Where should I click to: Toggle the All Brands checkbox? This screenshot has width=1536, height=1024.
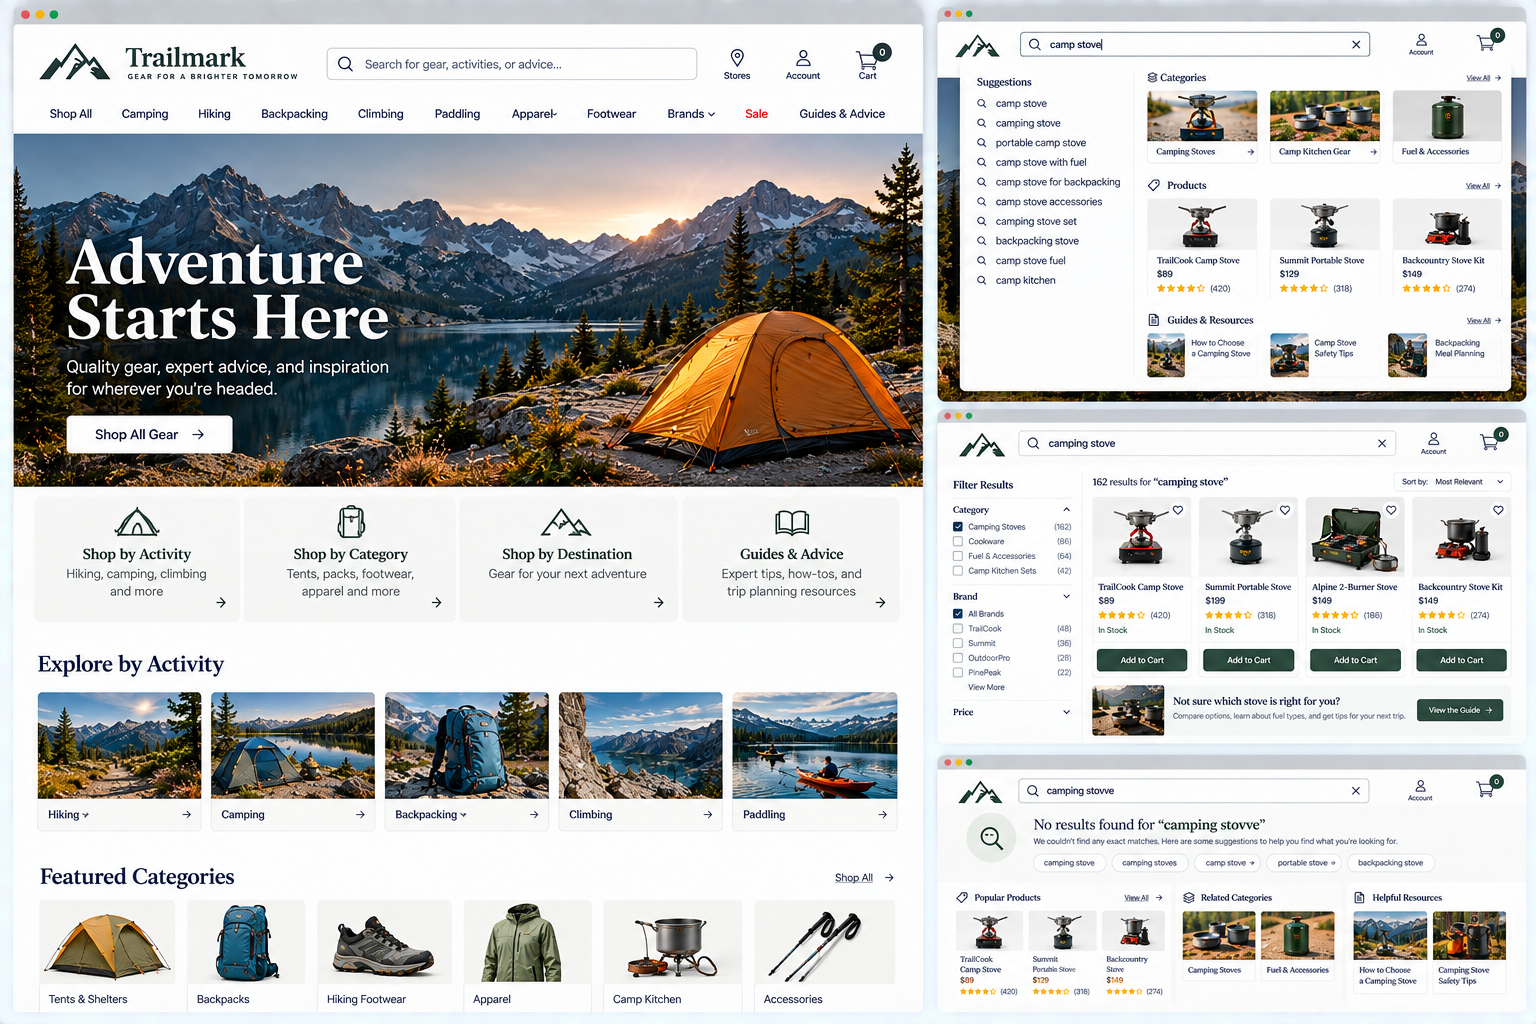958,614
